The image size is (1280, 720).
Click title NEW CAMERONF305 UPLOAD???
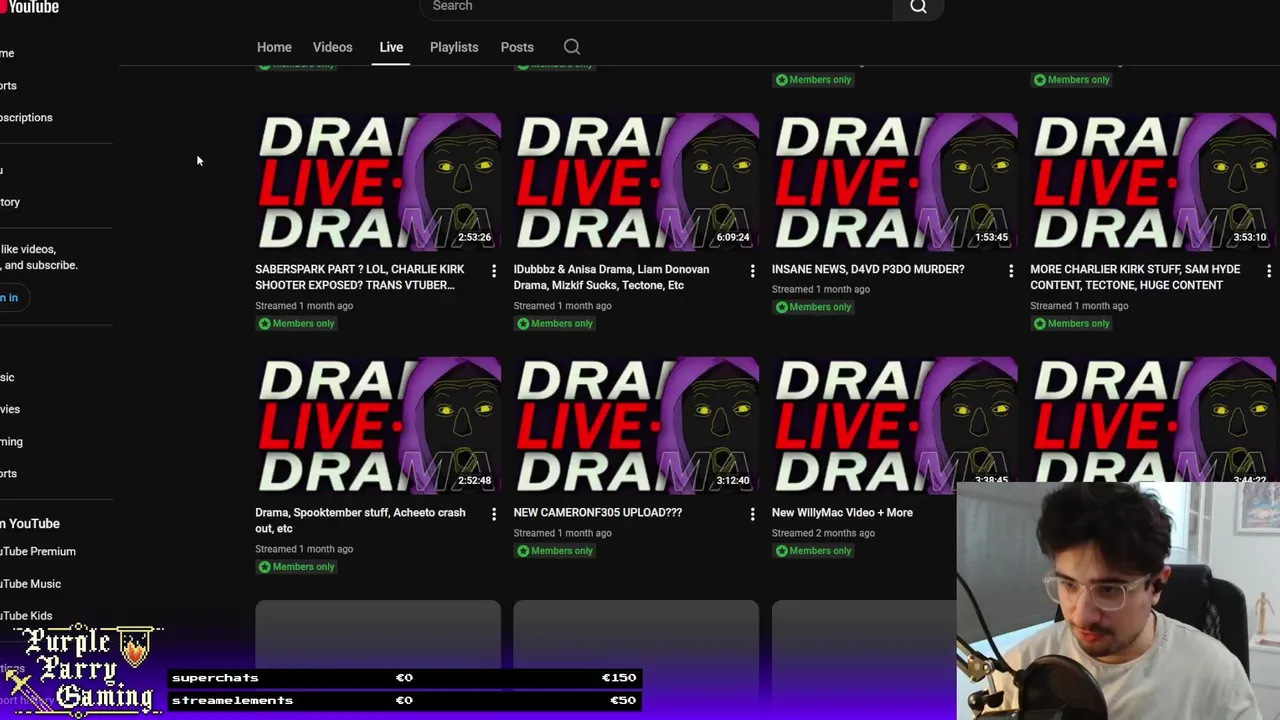click(598, 512)
